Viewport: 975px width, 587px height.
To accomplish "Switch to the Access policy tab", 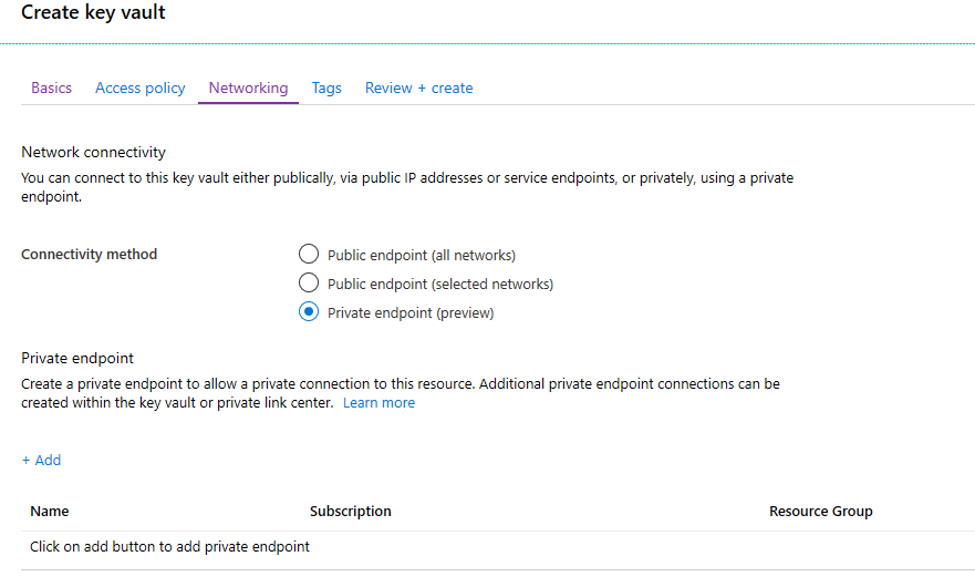I will coord(140,88).
